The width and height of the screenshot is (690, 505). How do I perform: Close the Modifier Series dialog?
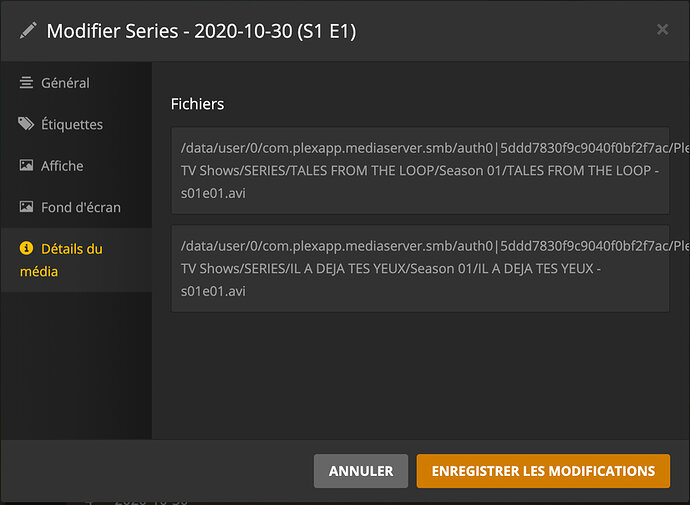pos(662,29)
